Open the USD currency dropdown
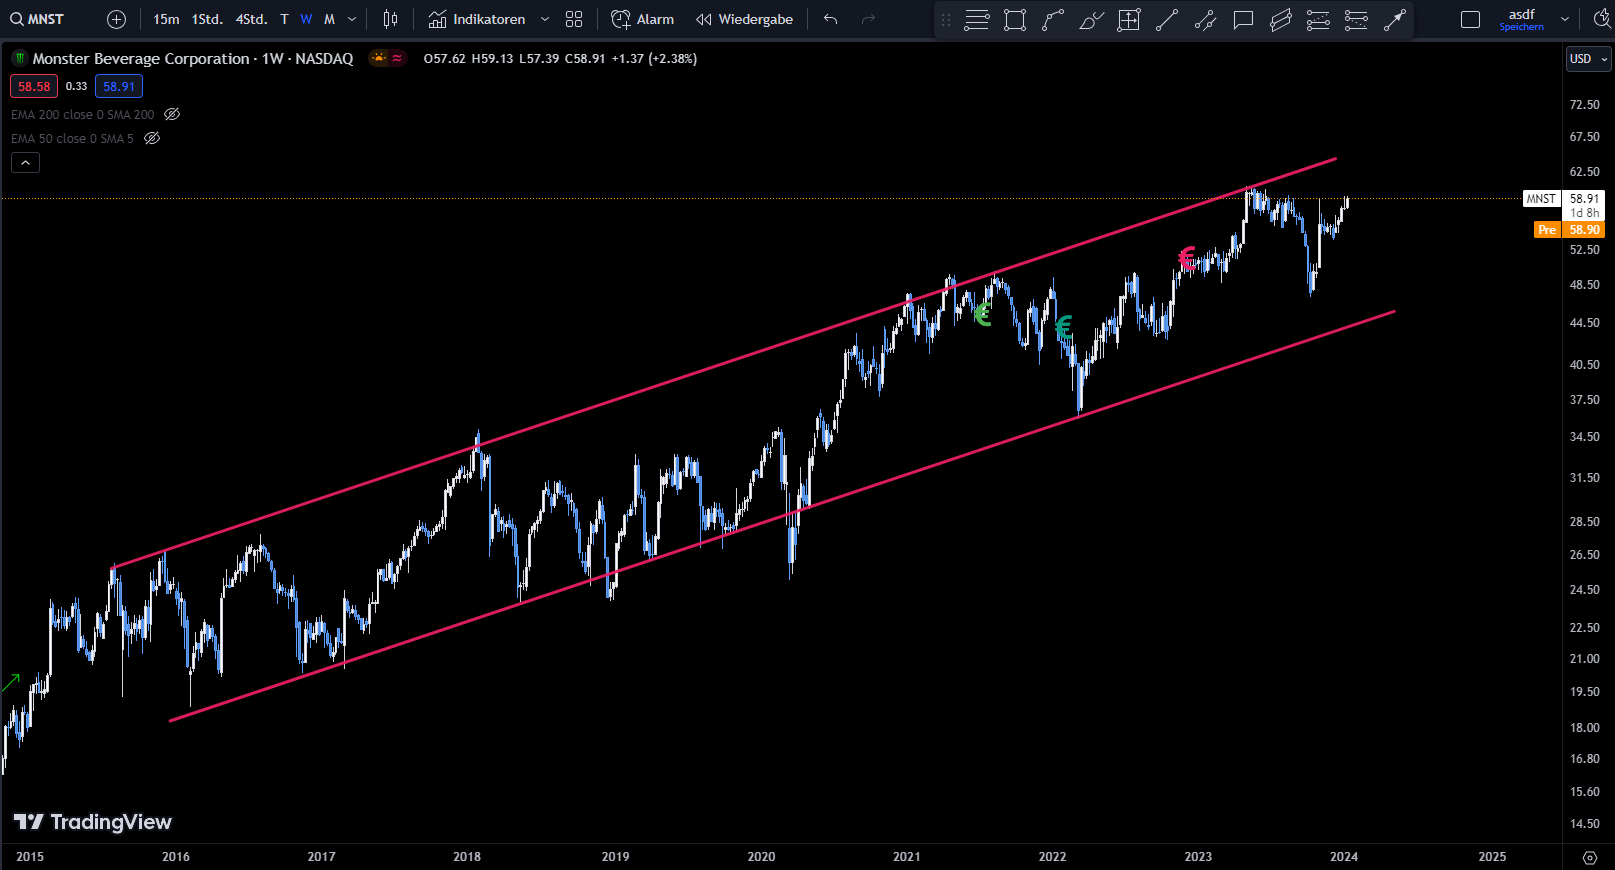 (1588, 59)
